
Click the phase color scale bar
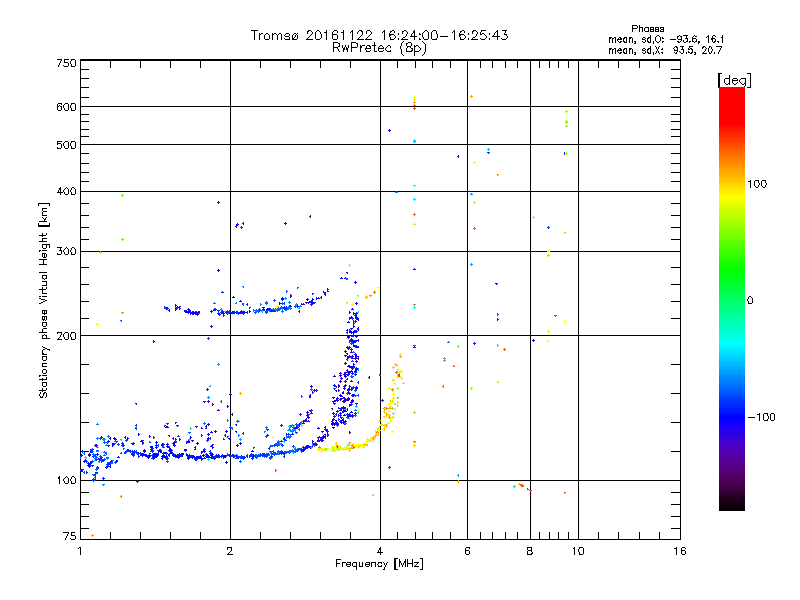732,298
